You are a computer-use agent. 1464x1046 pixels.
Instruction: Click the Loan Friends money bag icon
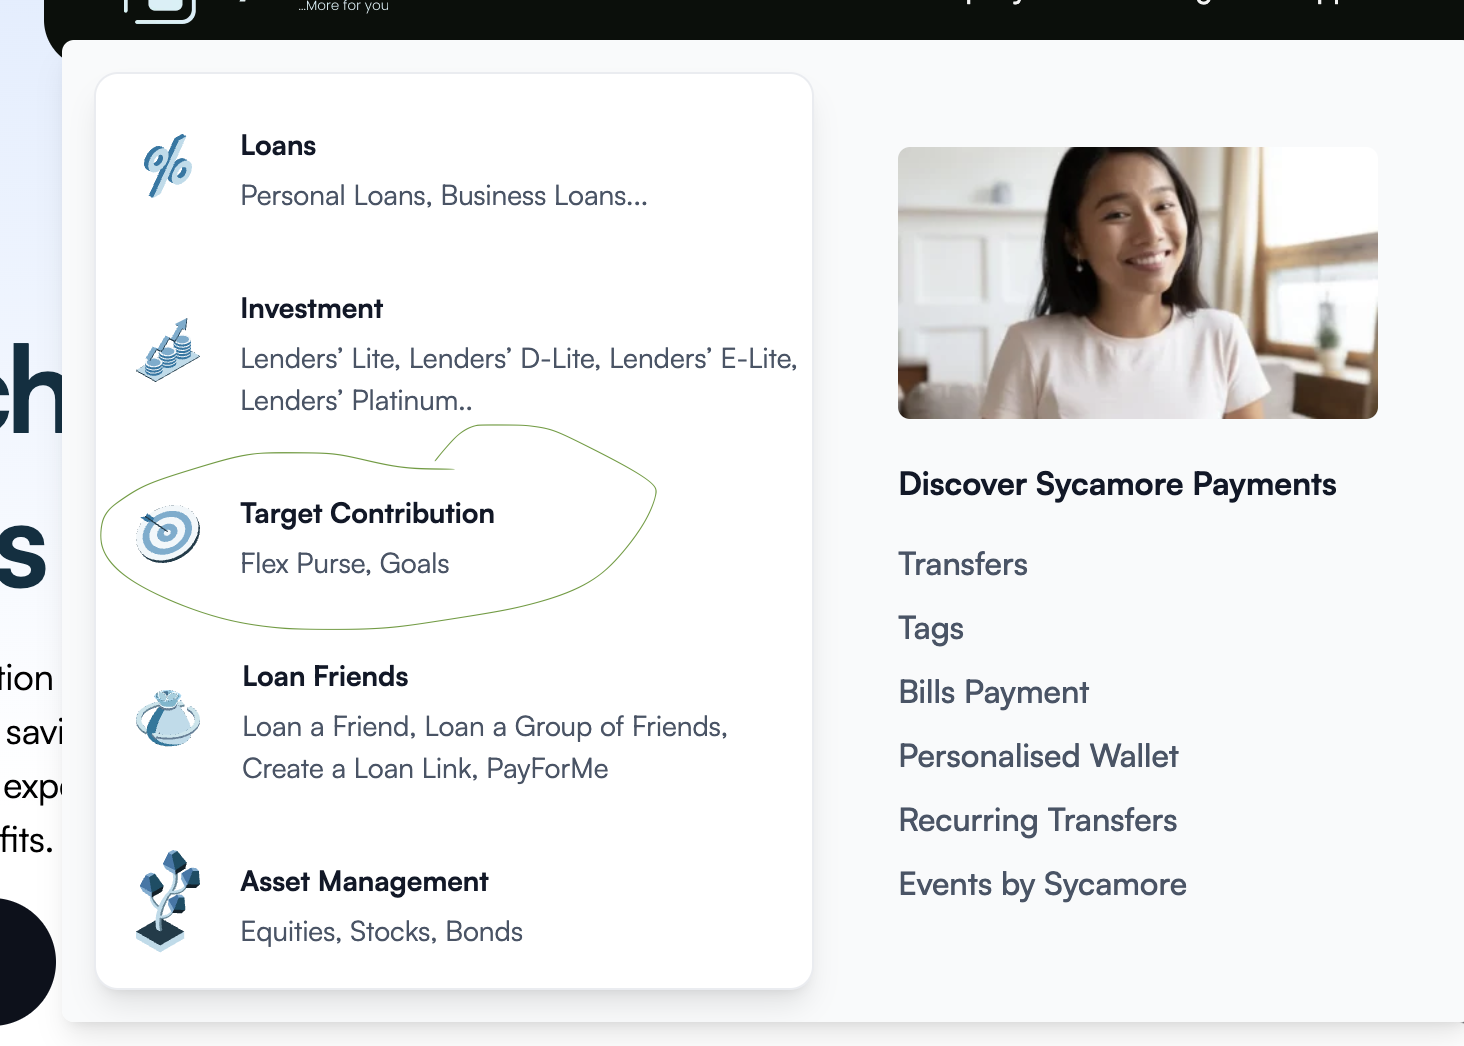pyautogui.click(x=168, y=718)
